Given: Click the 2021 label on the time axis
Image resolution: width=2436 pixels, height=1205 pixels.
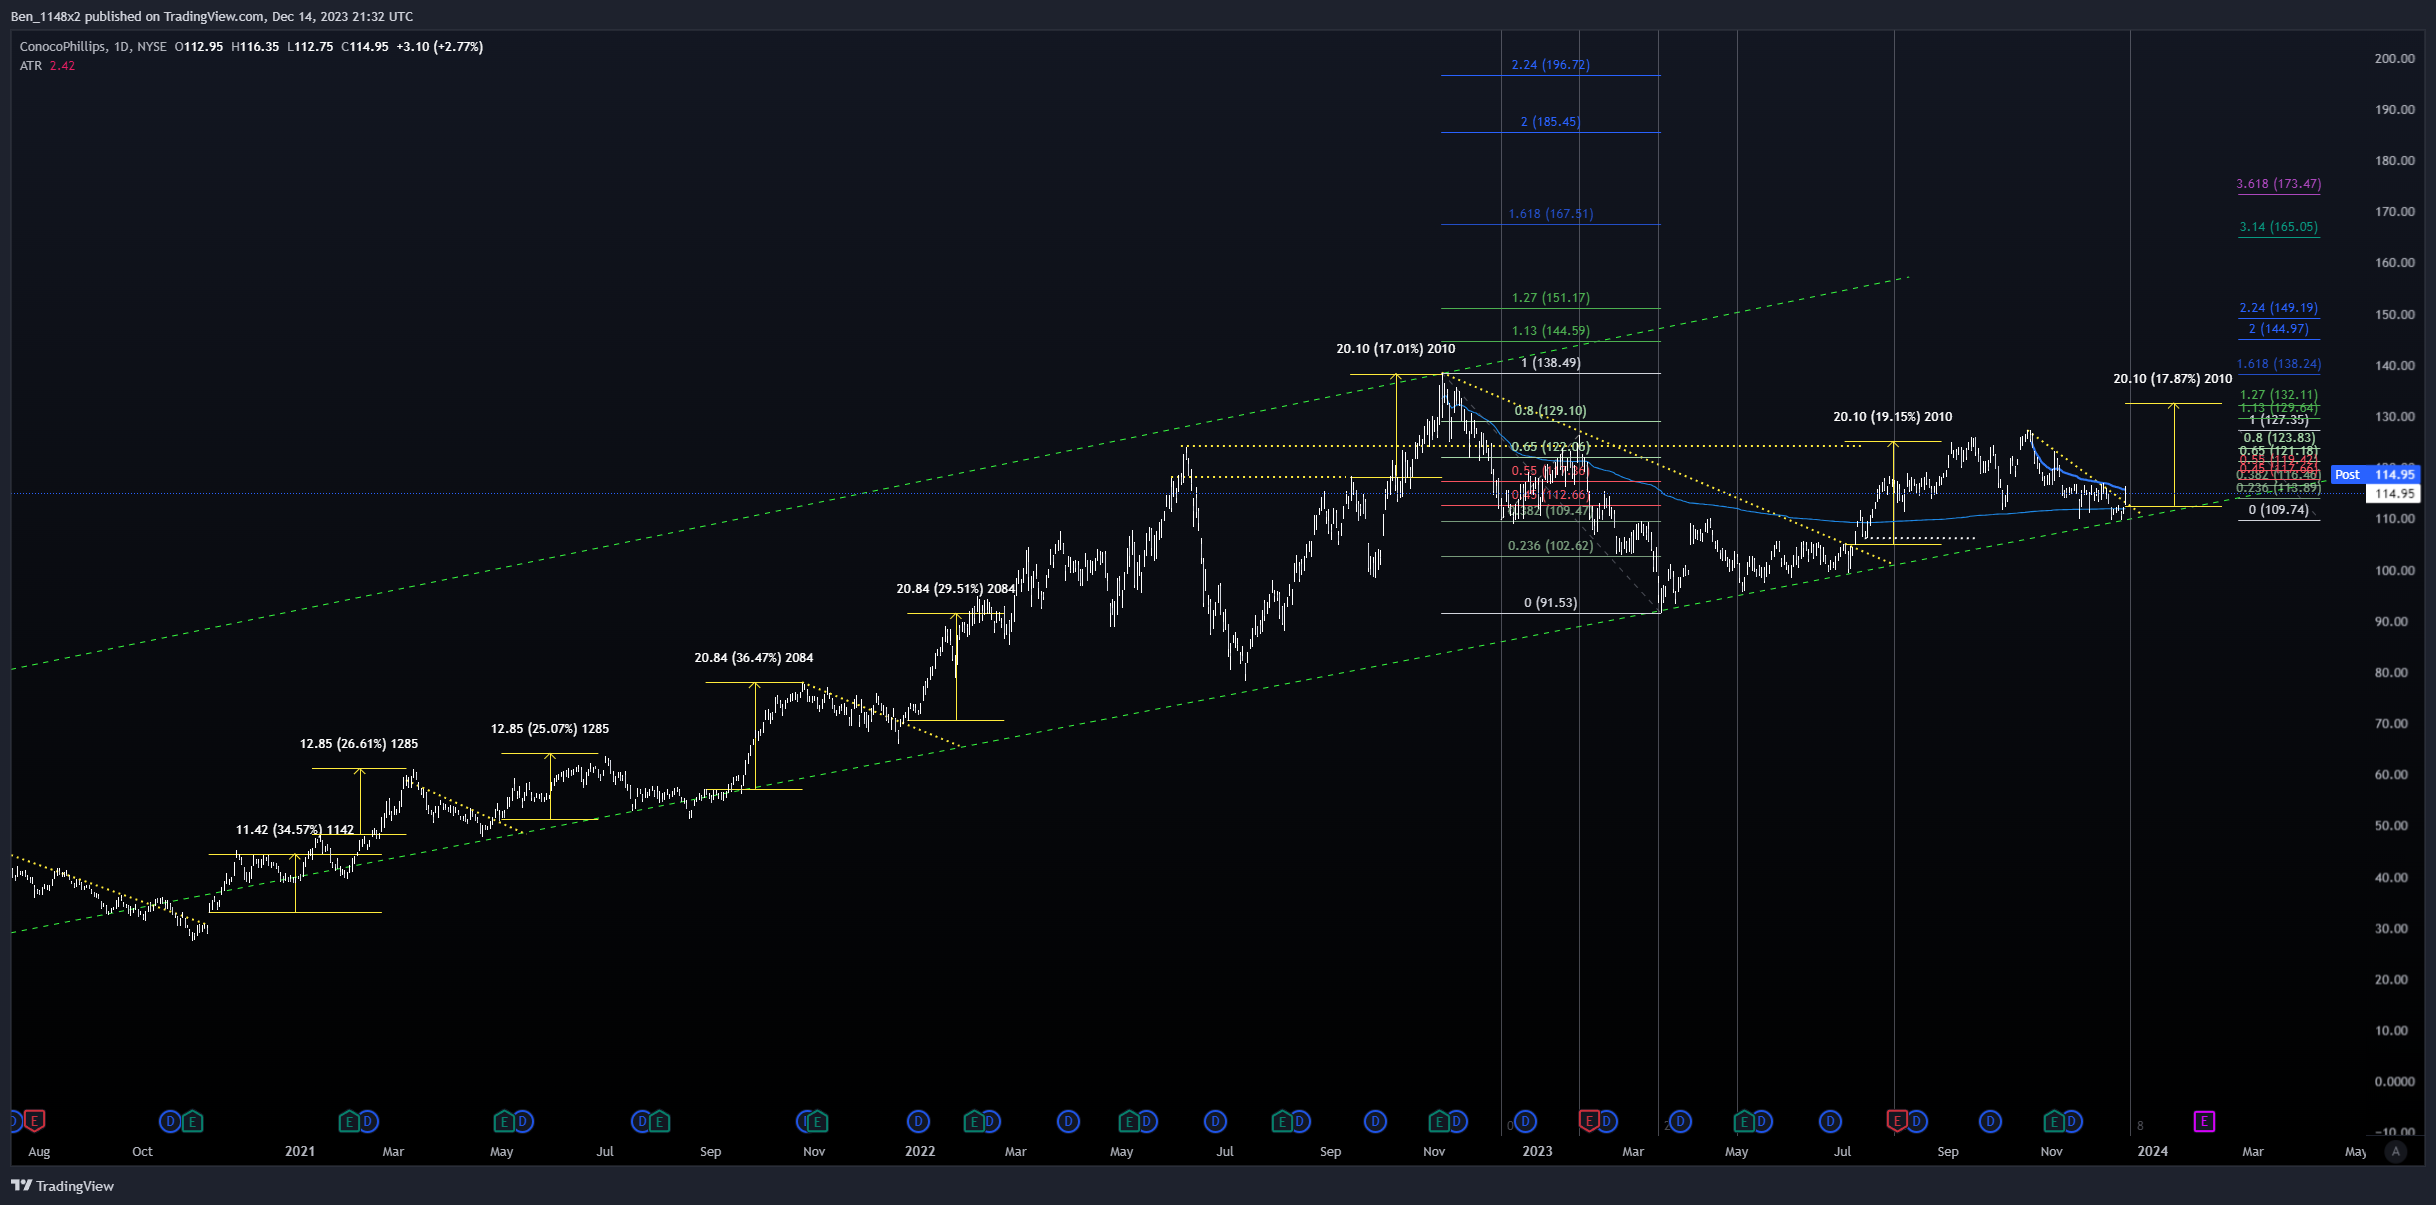Looking at the screenshot, I should click(300, 1151).
